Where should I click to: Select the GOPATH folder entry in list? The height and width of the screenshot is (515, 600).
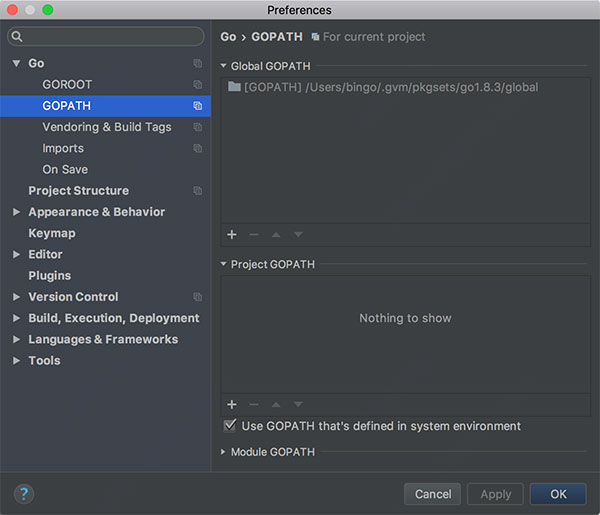click(x=383, y=87)
